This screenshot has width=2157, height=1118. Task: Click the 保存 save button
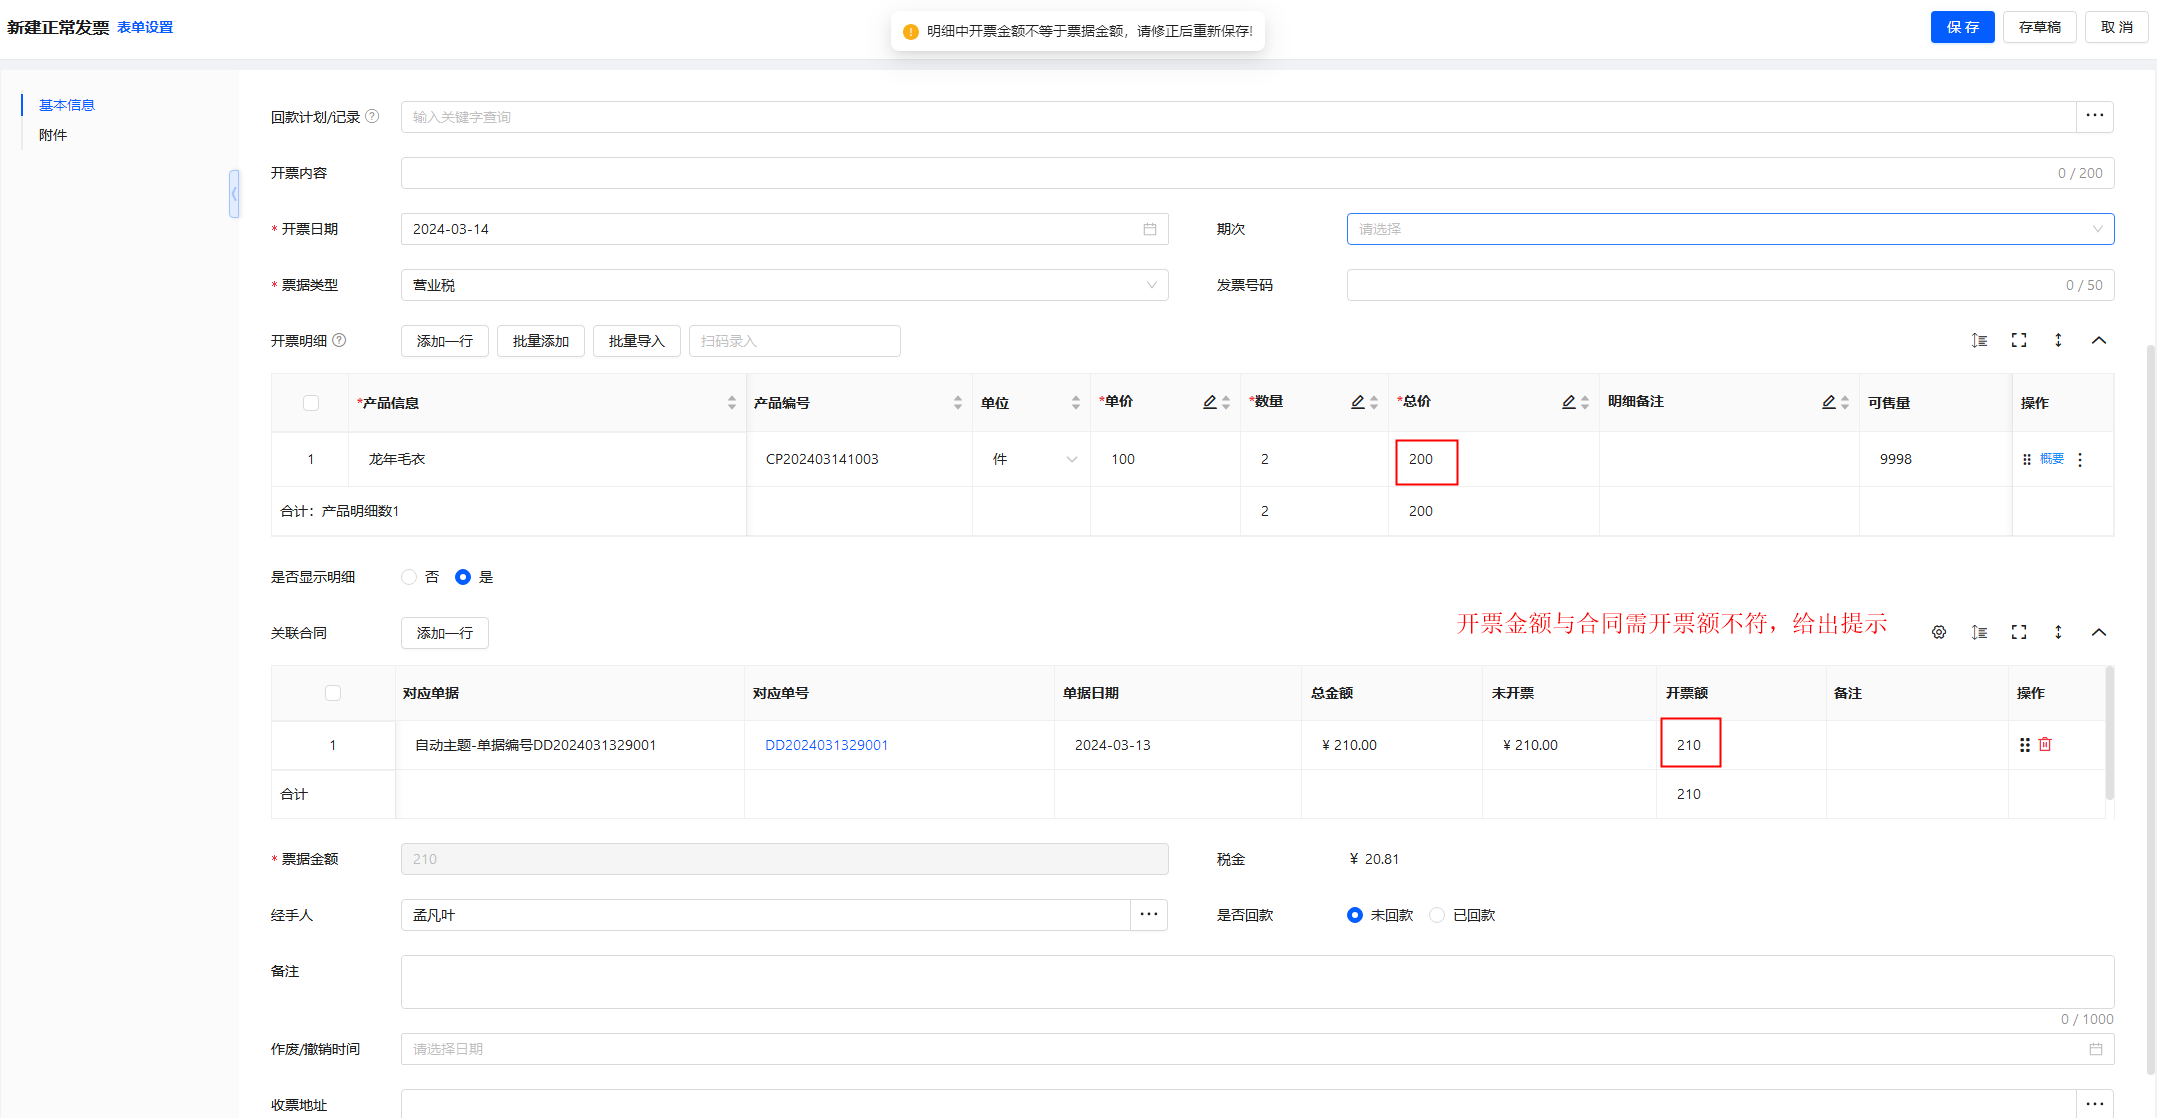click(x=1962, y=27)
